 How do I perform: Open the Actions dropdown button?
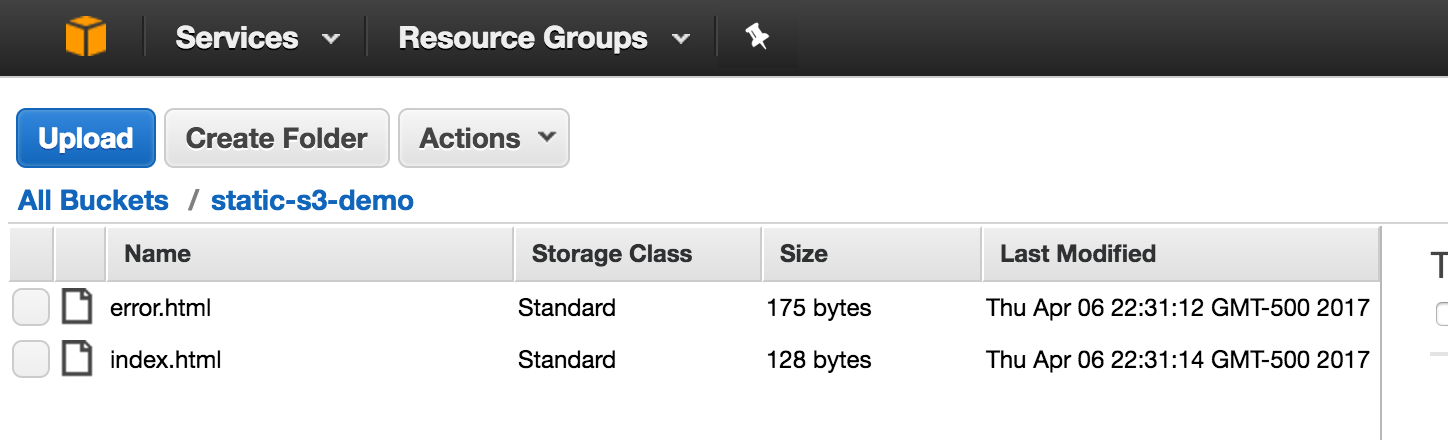pyautogui.click(x=484, y=138)
